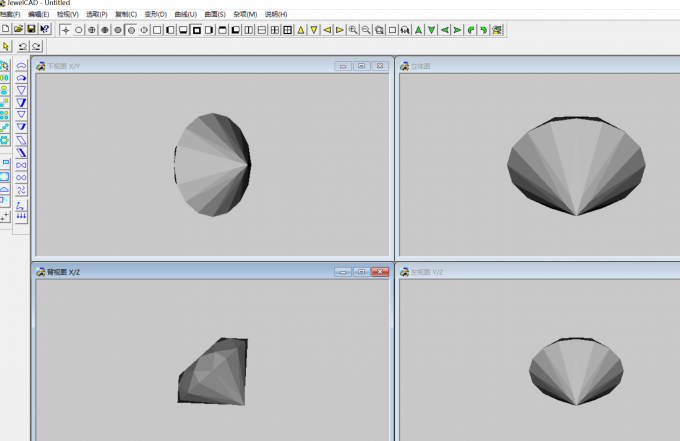Pick the filled arc-with-arrow surface tool
The height and width of the screenshot is (441, 680).
tap(21, 78)
